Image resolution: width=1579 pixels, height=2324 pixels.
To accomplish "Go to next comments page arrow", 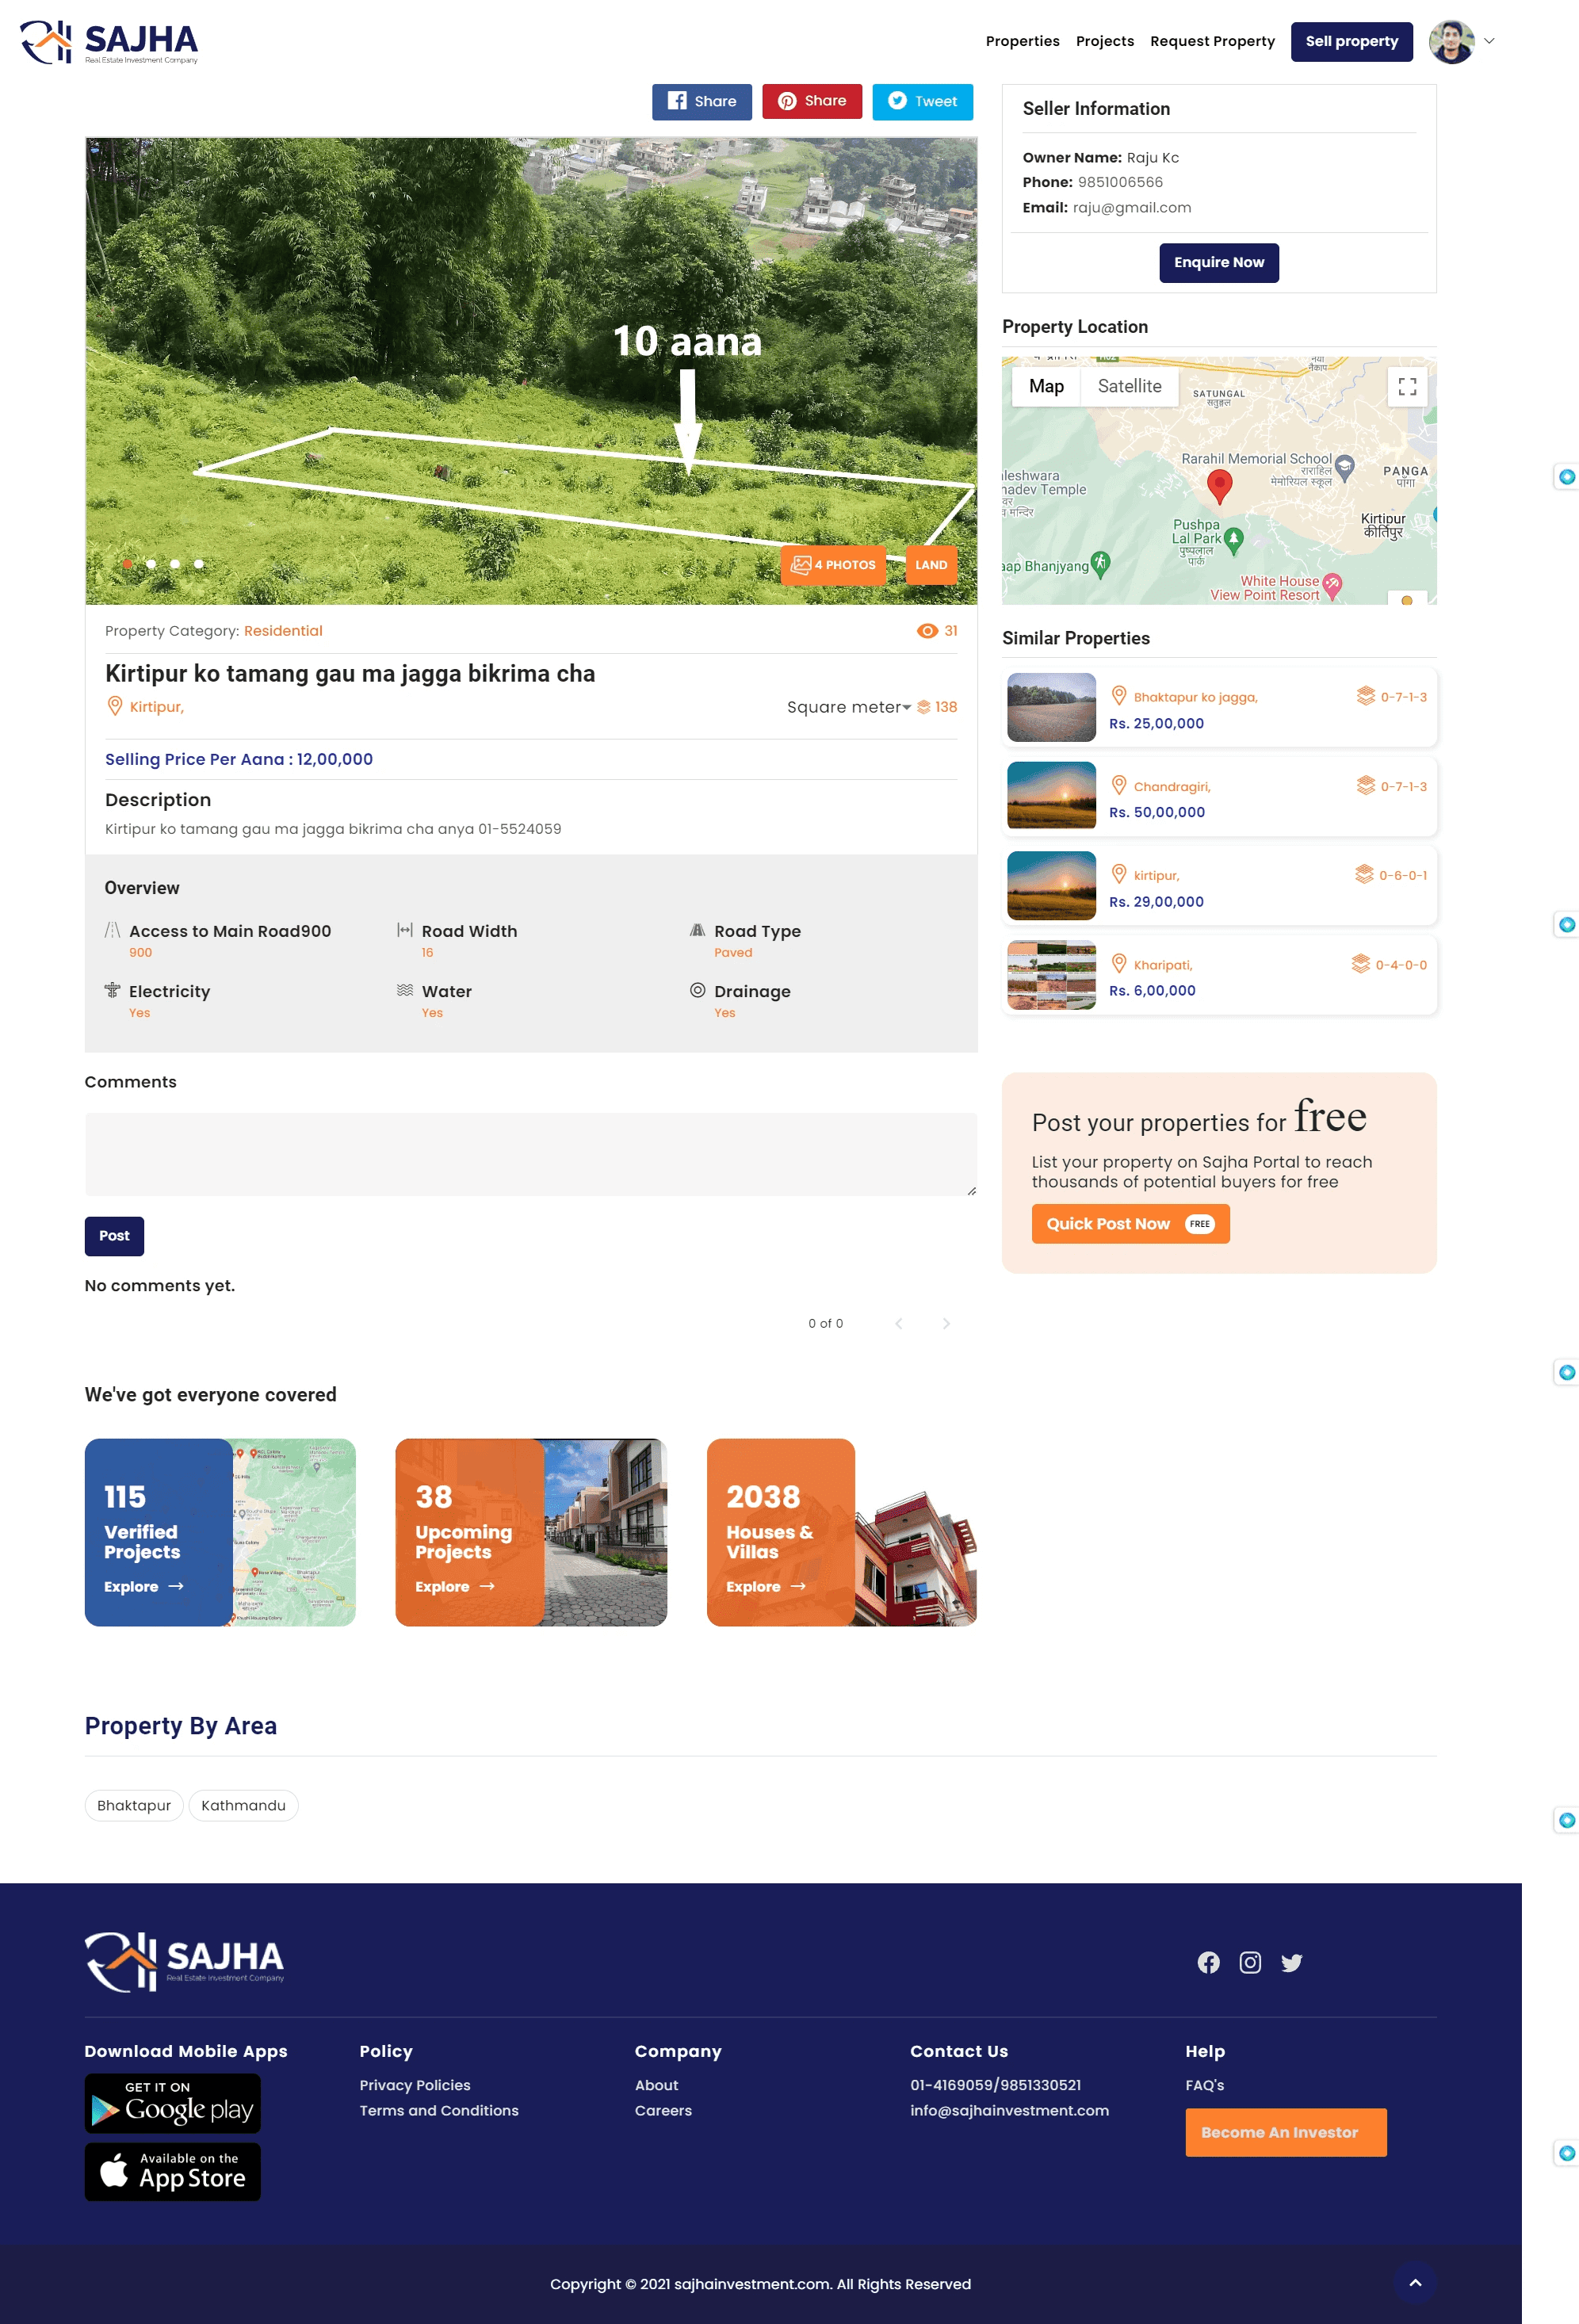I will (946, 1324).
